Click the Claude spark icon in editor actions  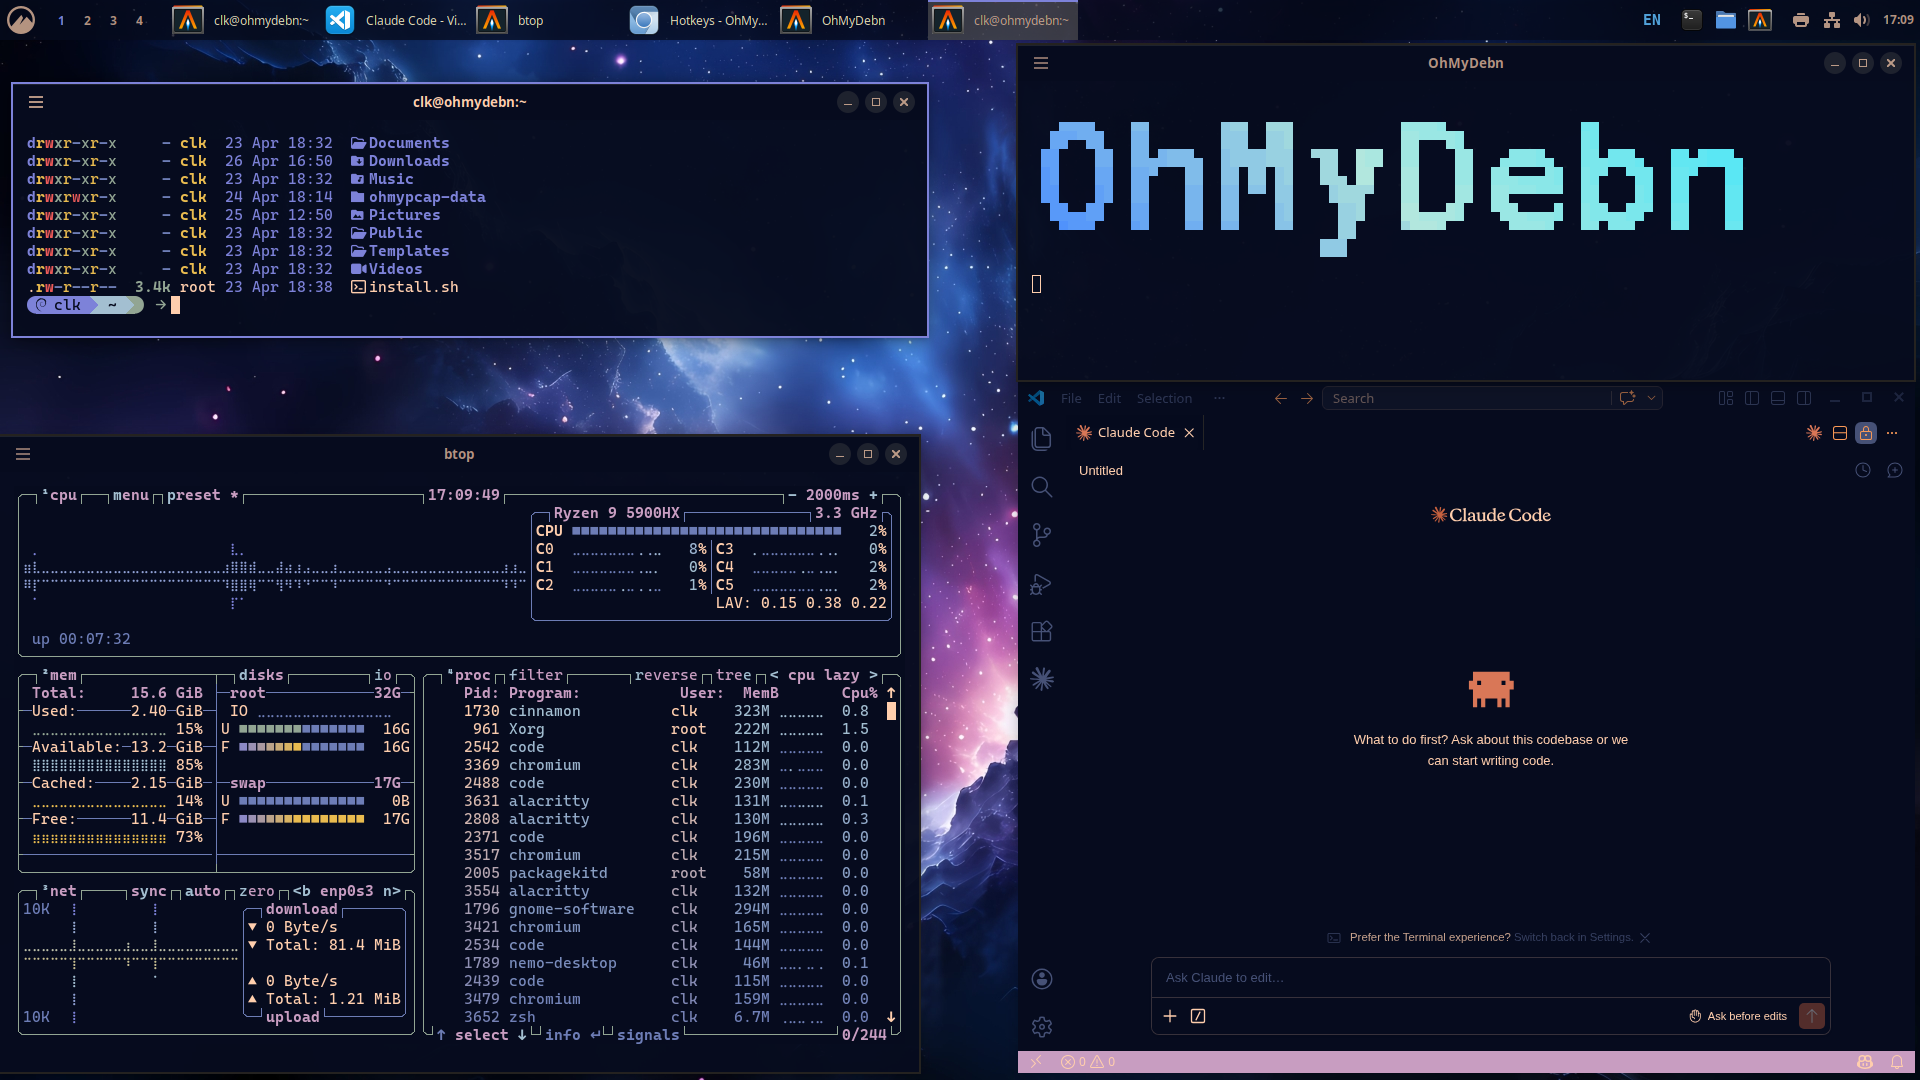tap(1814, 433)
